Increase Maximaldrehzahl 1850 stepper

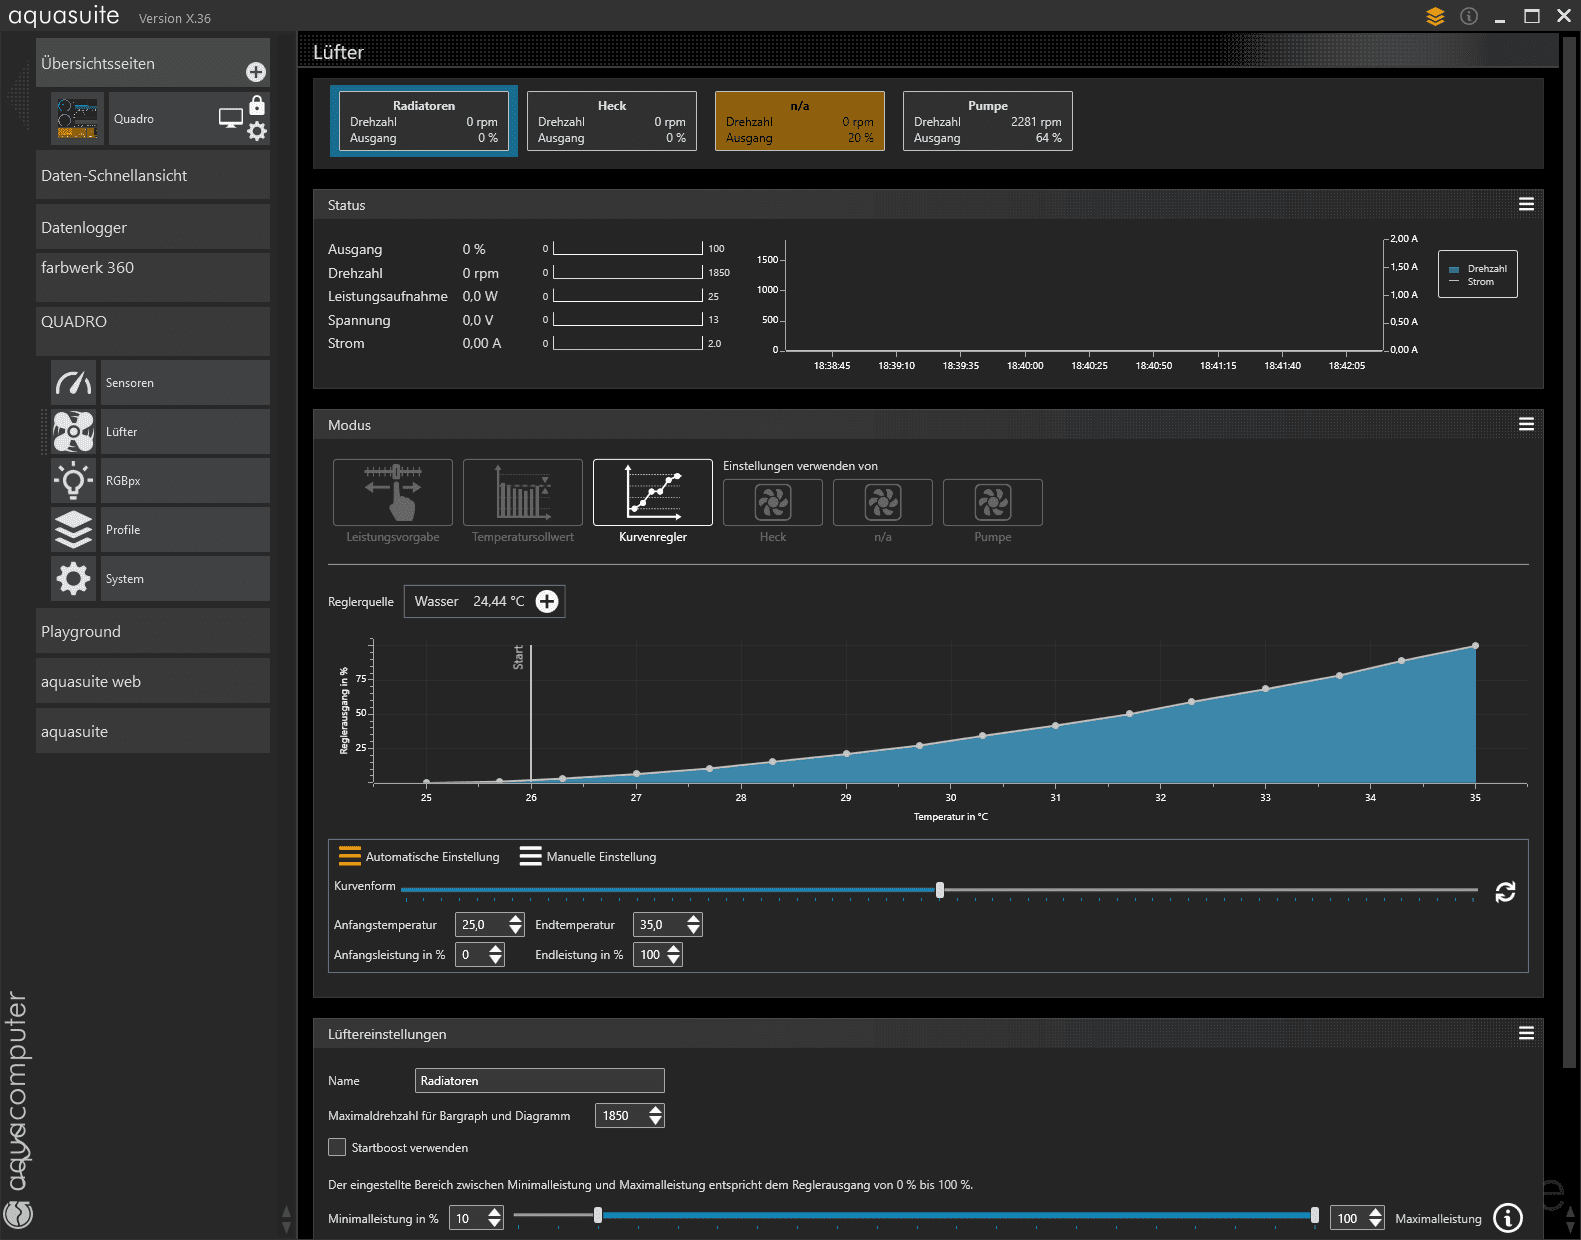(656, 1110)
